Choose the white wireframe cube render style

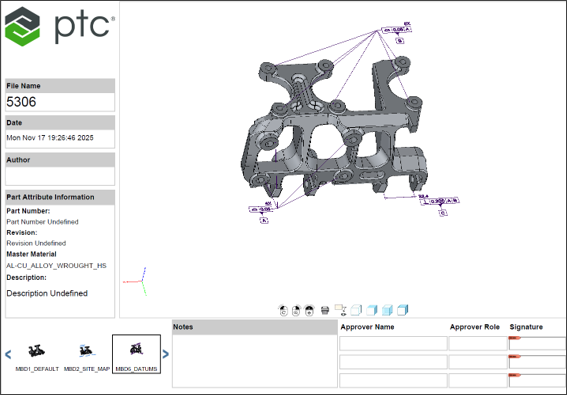coord(356,310)
